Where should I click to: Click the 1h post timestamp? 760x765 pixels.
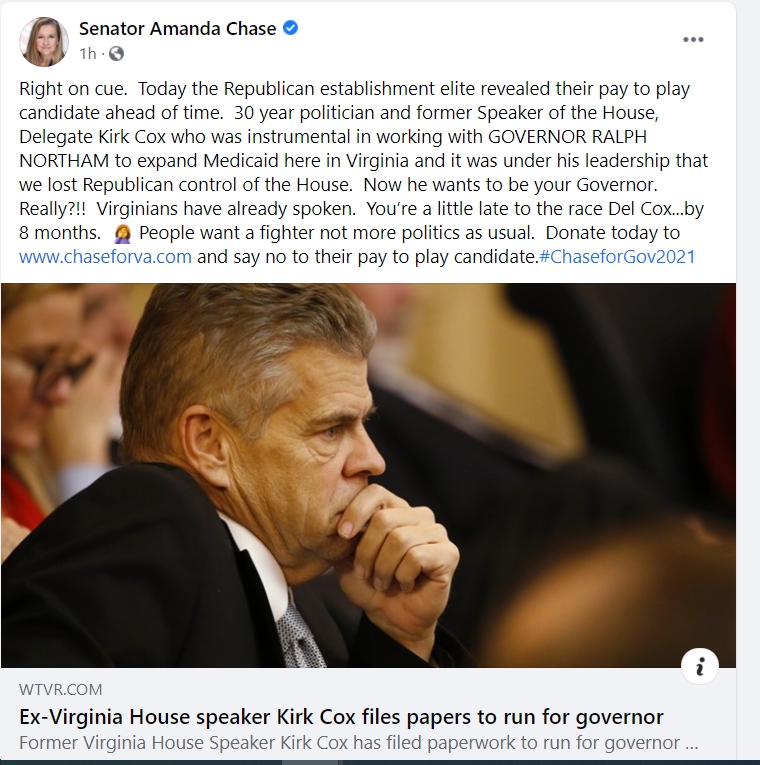(88, 53)
